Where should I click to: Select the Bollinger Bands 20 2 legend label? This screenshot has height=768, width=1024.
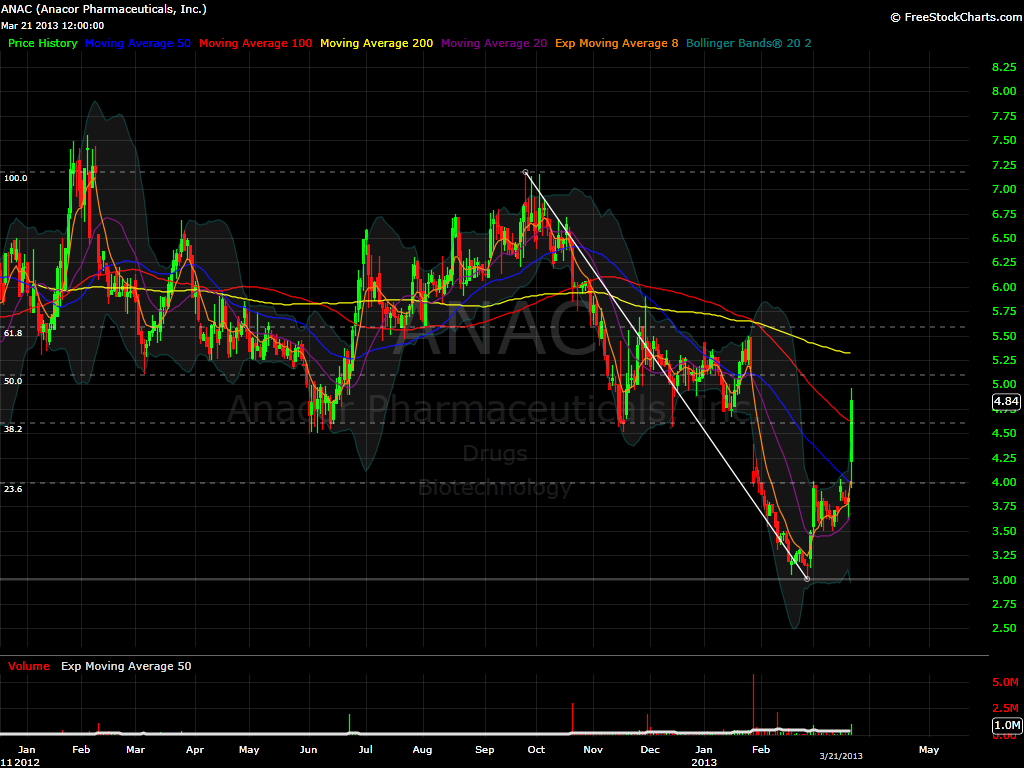pos(748,43)
